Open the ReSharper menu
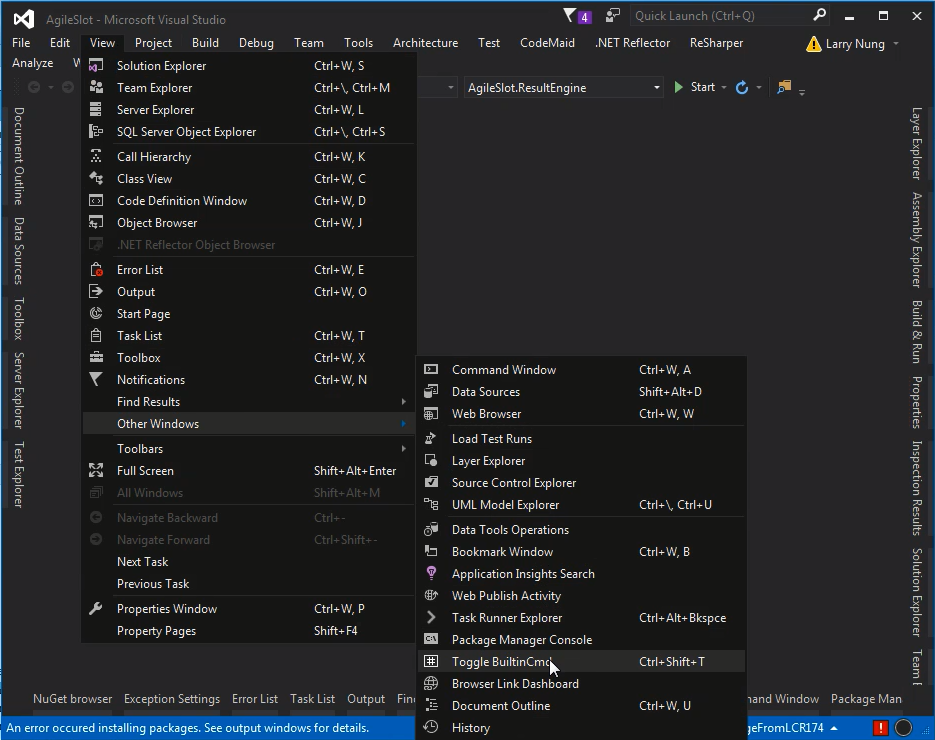The width and height of the screenshot is (935, 740). point(716,43)
